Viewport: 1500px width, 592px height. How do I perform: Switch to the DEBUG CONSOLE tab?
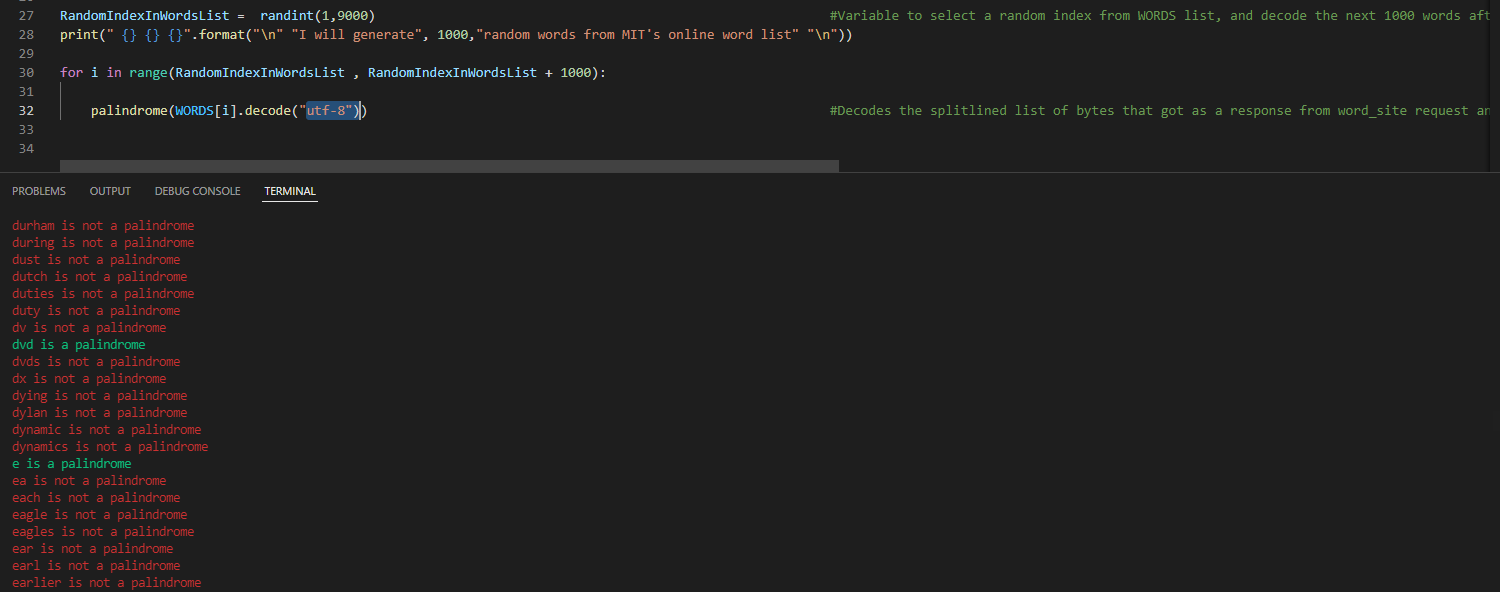[x=197, y=191]
